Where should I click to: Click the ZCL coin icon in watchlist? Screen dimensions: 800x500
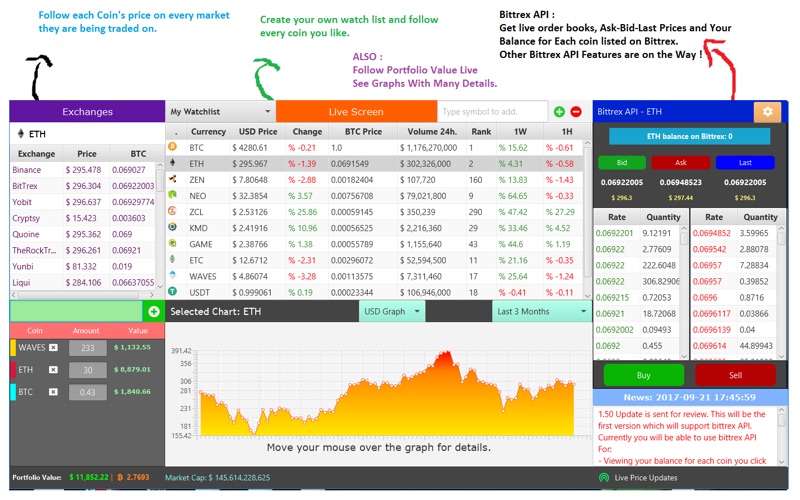click(172, 211)
